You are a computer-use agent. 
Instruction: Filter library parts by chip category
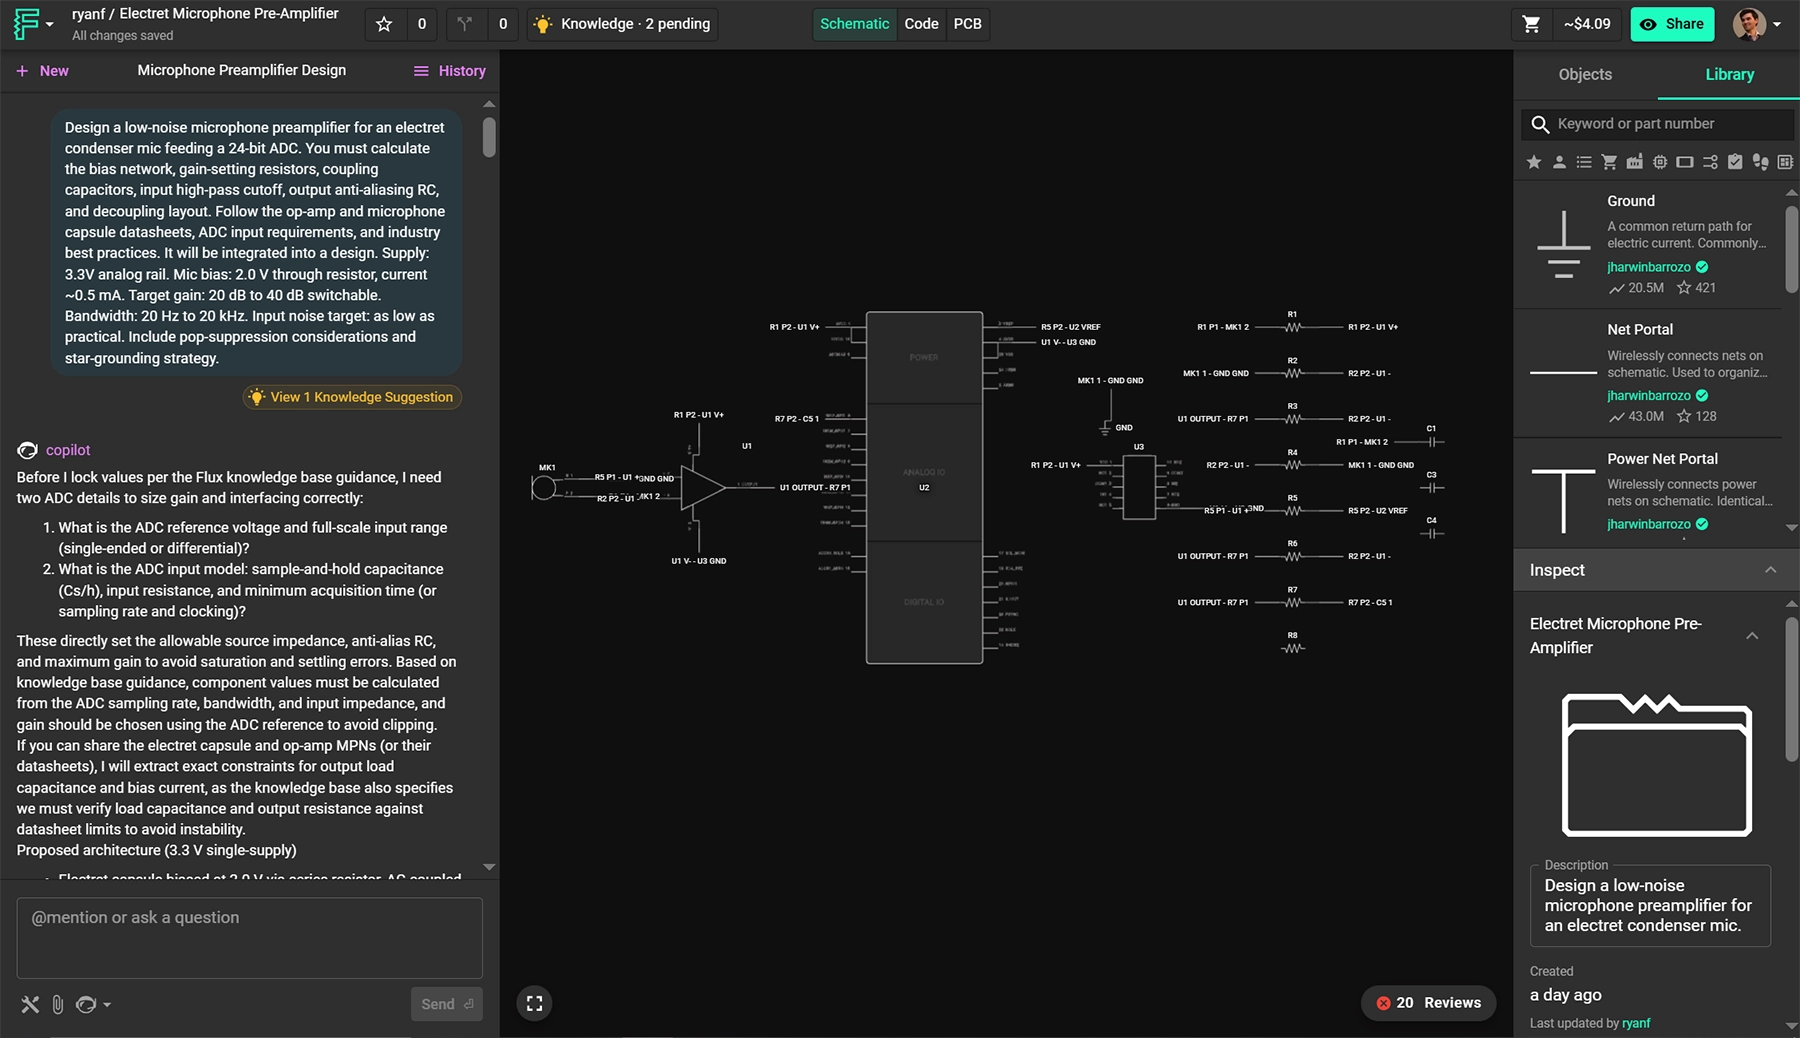[1661, 161]
